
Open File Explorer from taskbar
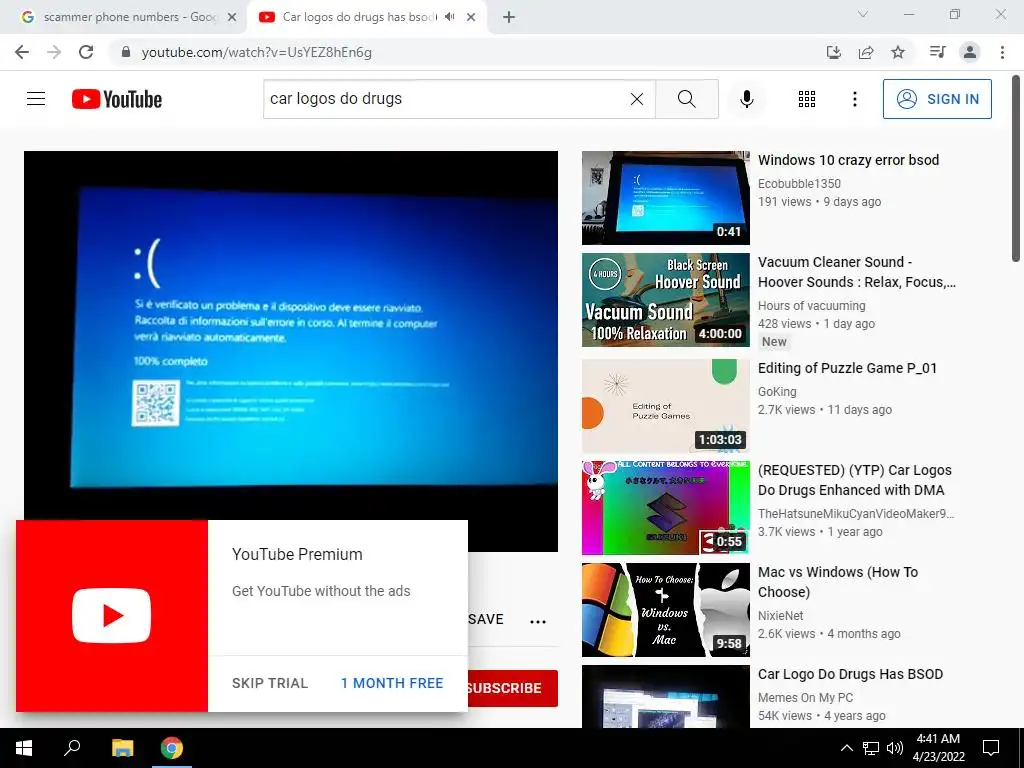(x=122, y=748)
